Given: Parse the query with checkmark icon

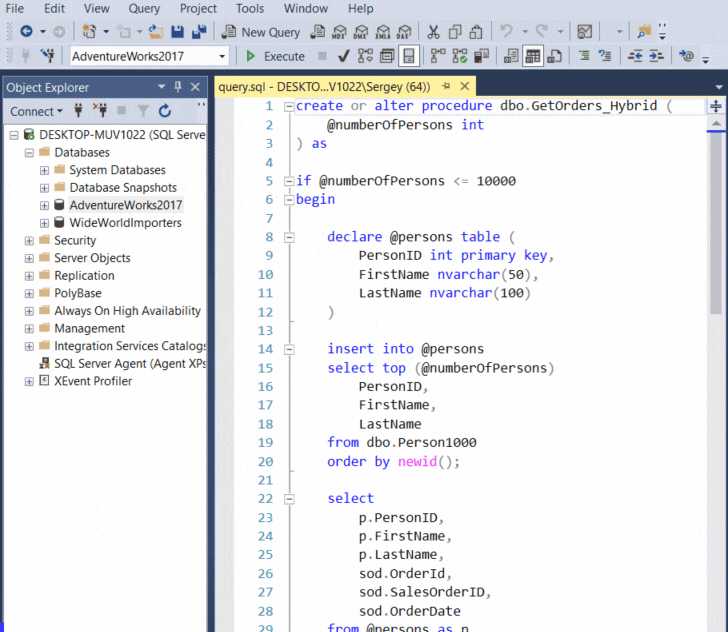Looking at the screenshot, I should (x=344, y=56).
